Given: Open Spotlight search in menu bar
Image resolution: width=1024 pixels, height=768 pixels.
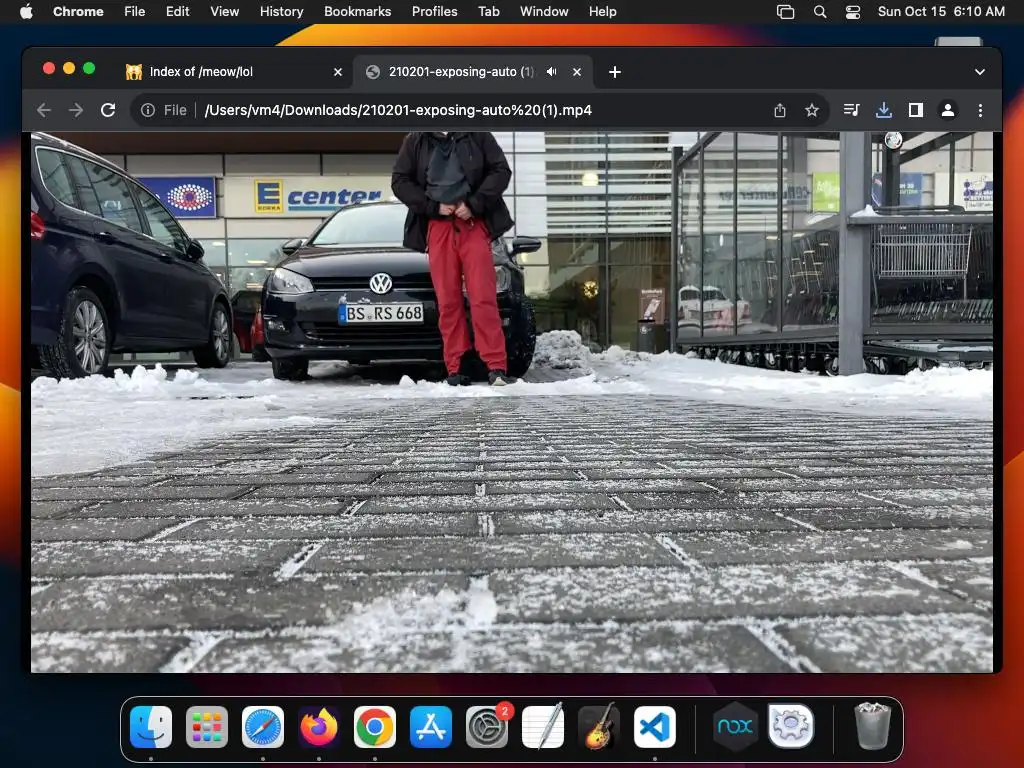Looking at the screenshot, I should click(x=820, y=12).
